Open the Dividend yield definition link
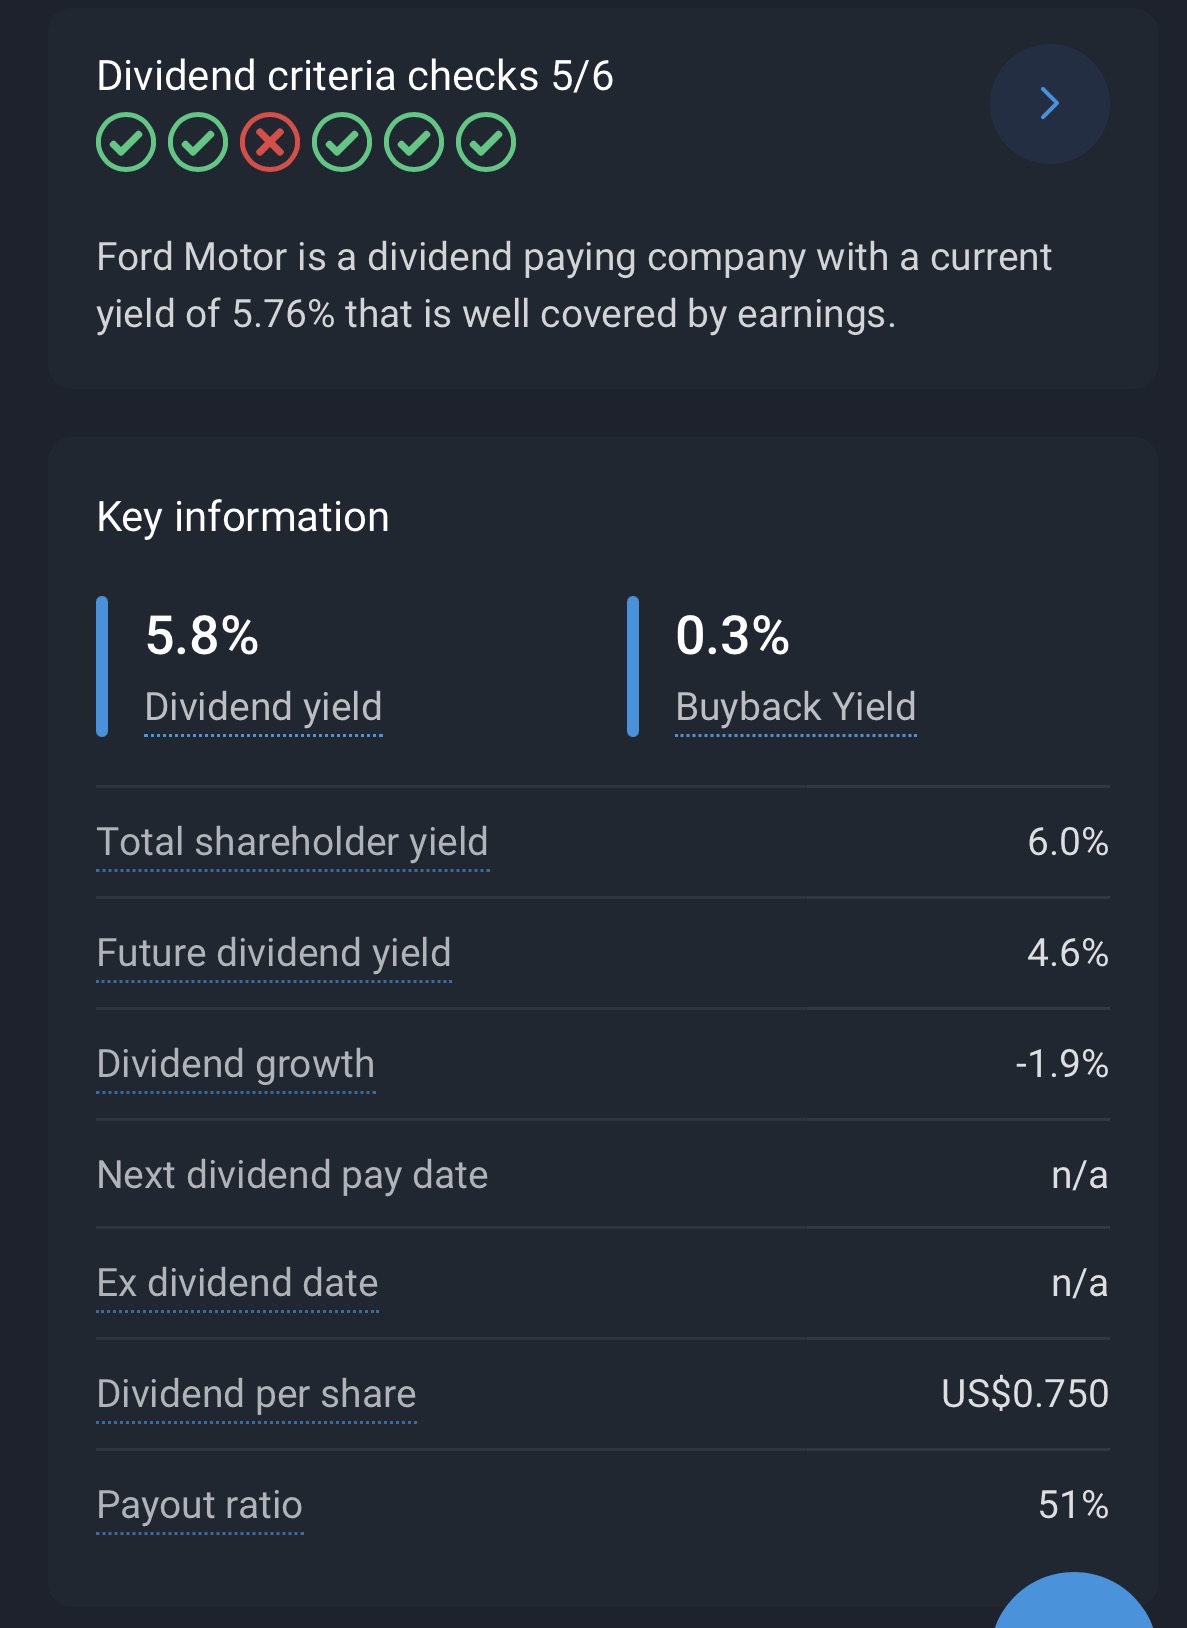1187x1628 pixels. point(263,707)
